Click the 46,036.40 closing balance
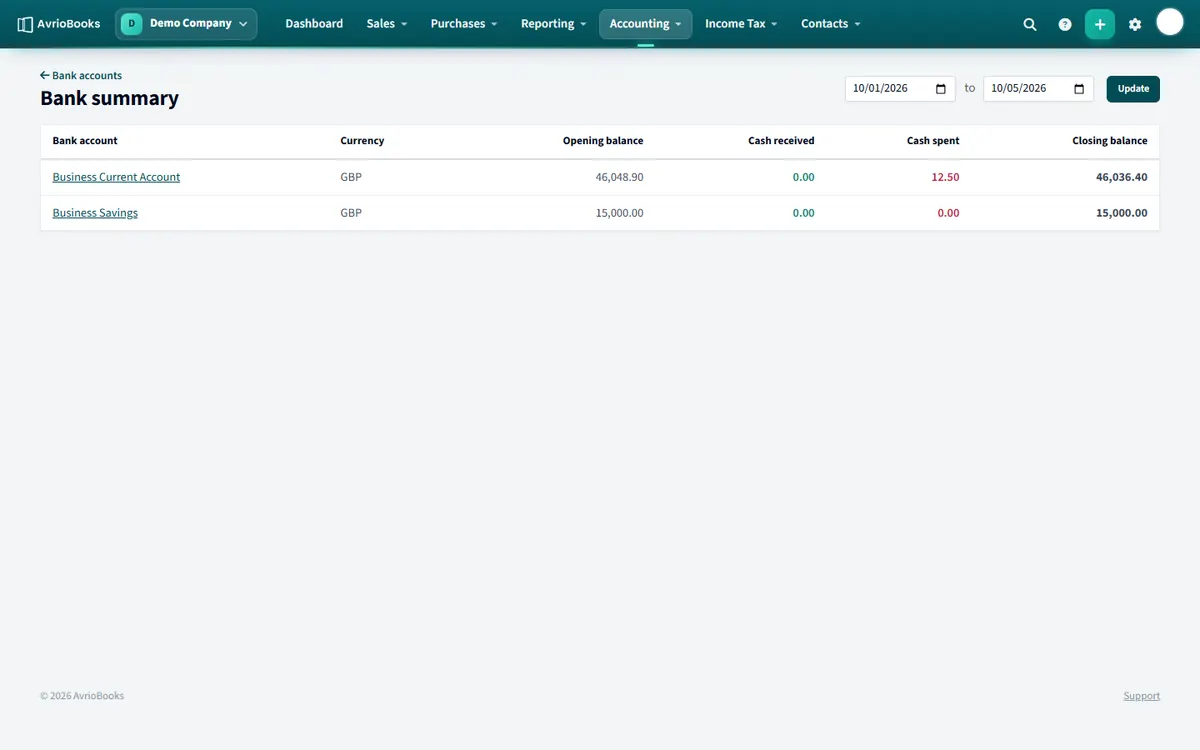This screenshot has width=1200, height=750. pos(1122,177)
